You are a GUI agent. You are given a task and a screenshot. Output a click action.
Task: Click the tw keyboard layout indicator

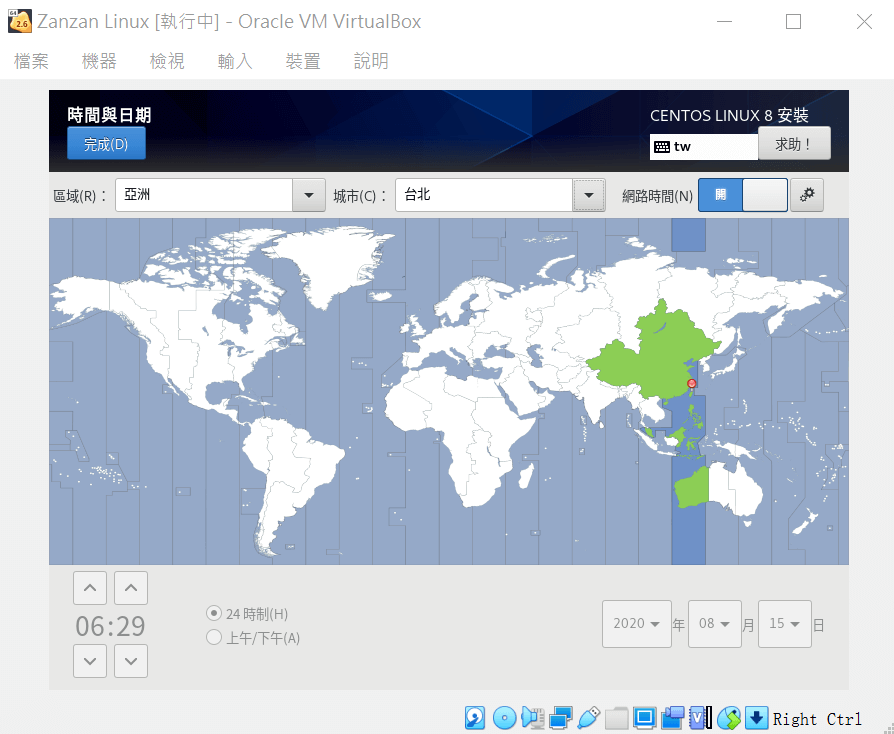(x=704, y=147)
